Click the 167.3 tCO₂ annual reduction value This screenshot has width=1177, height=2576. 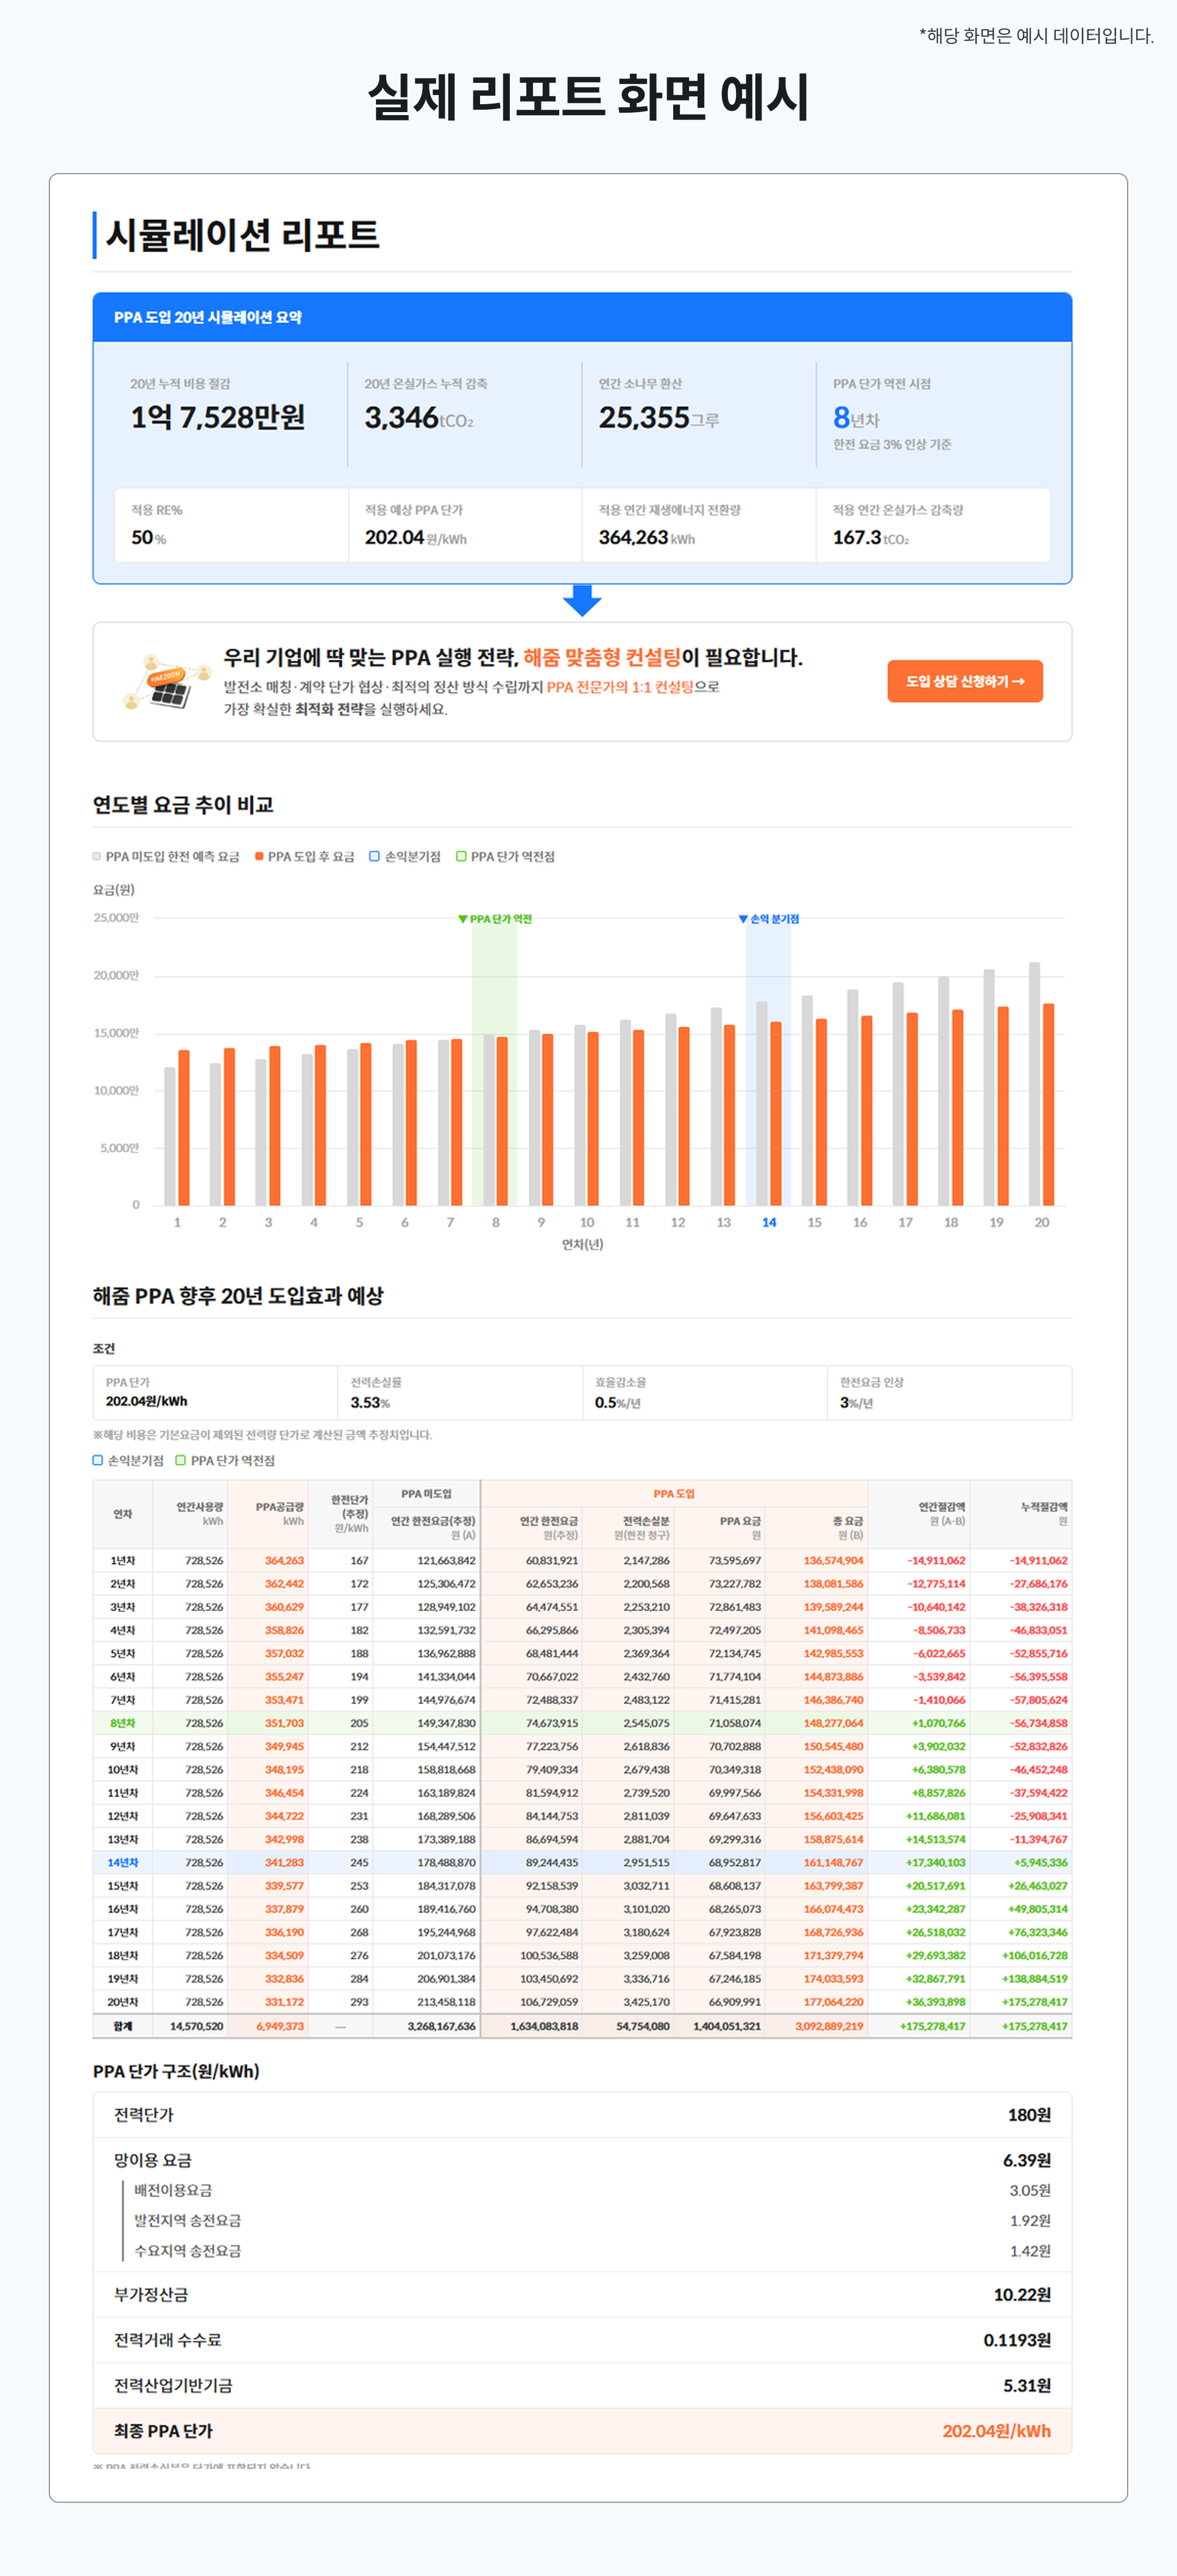click(871, 537)
